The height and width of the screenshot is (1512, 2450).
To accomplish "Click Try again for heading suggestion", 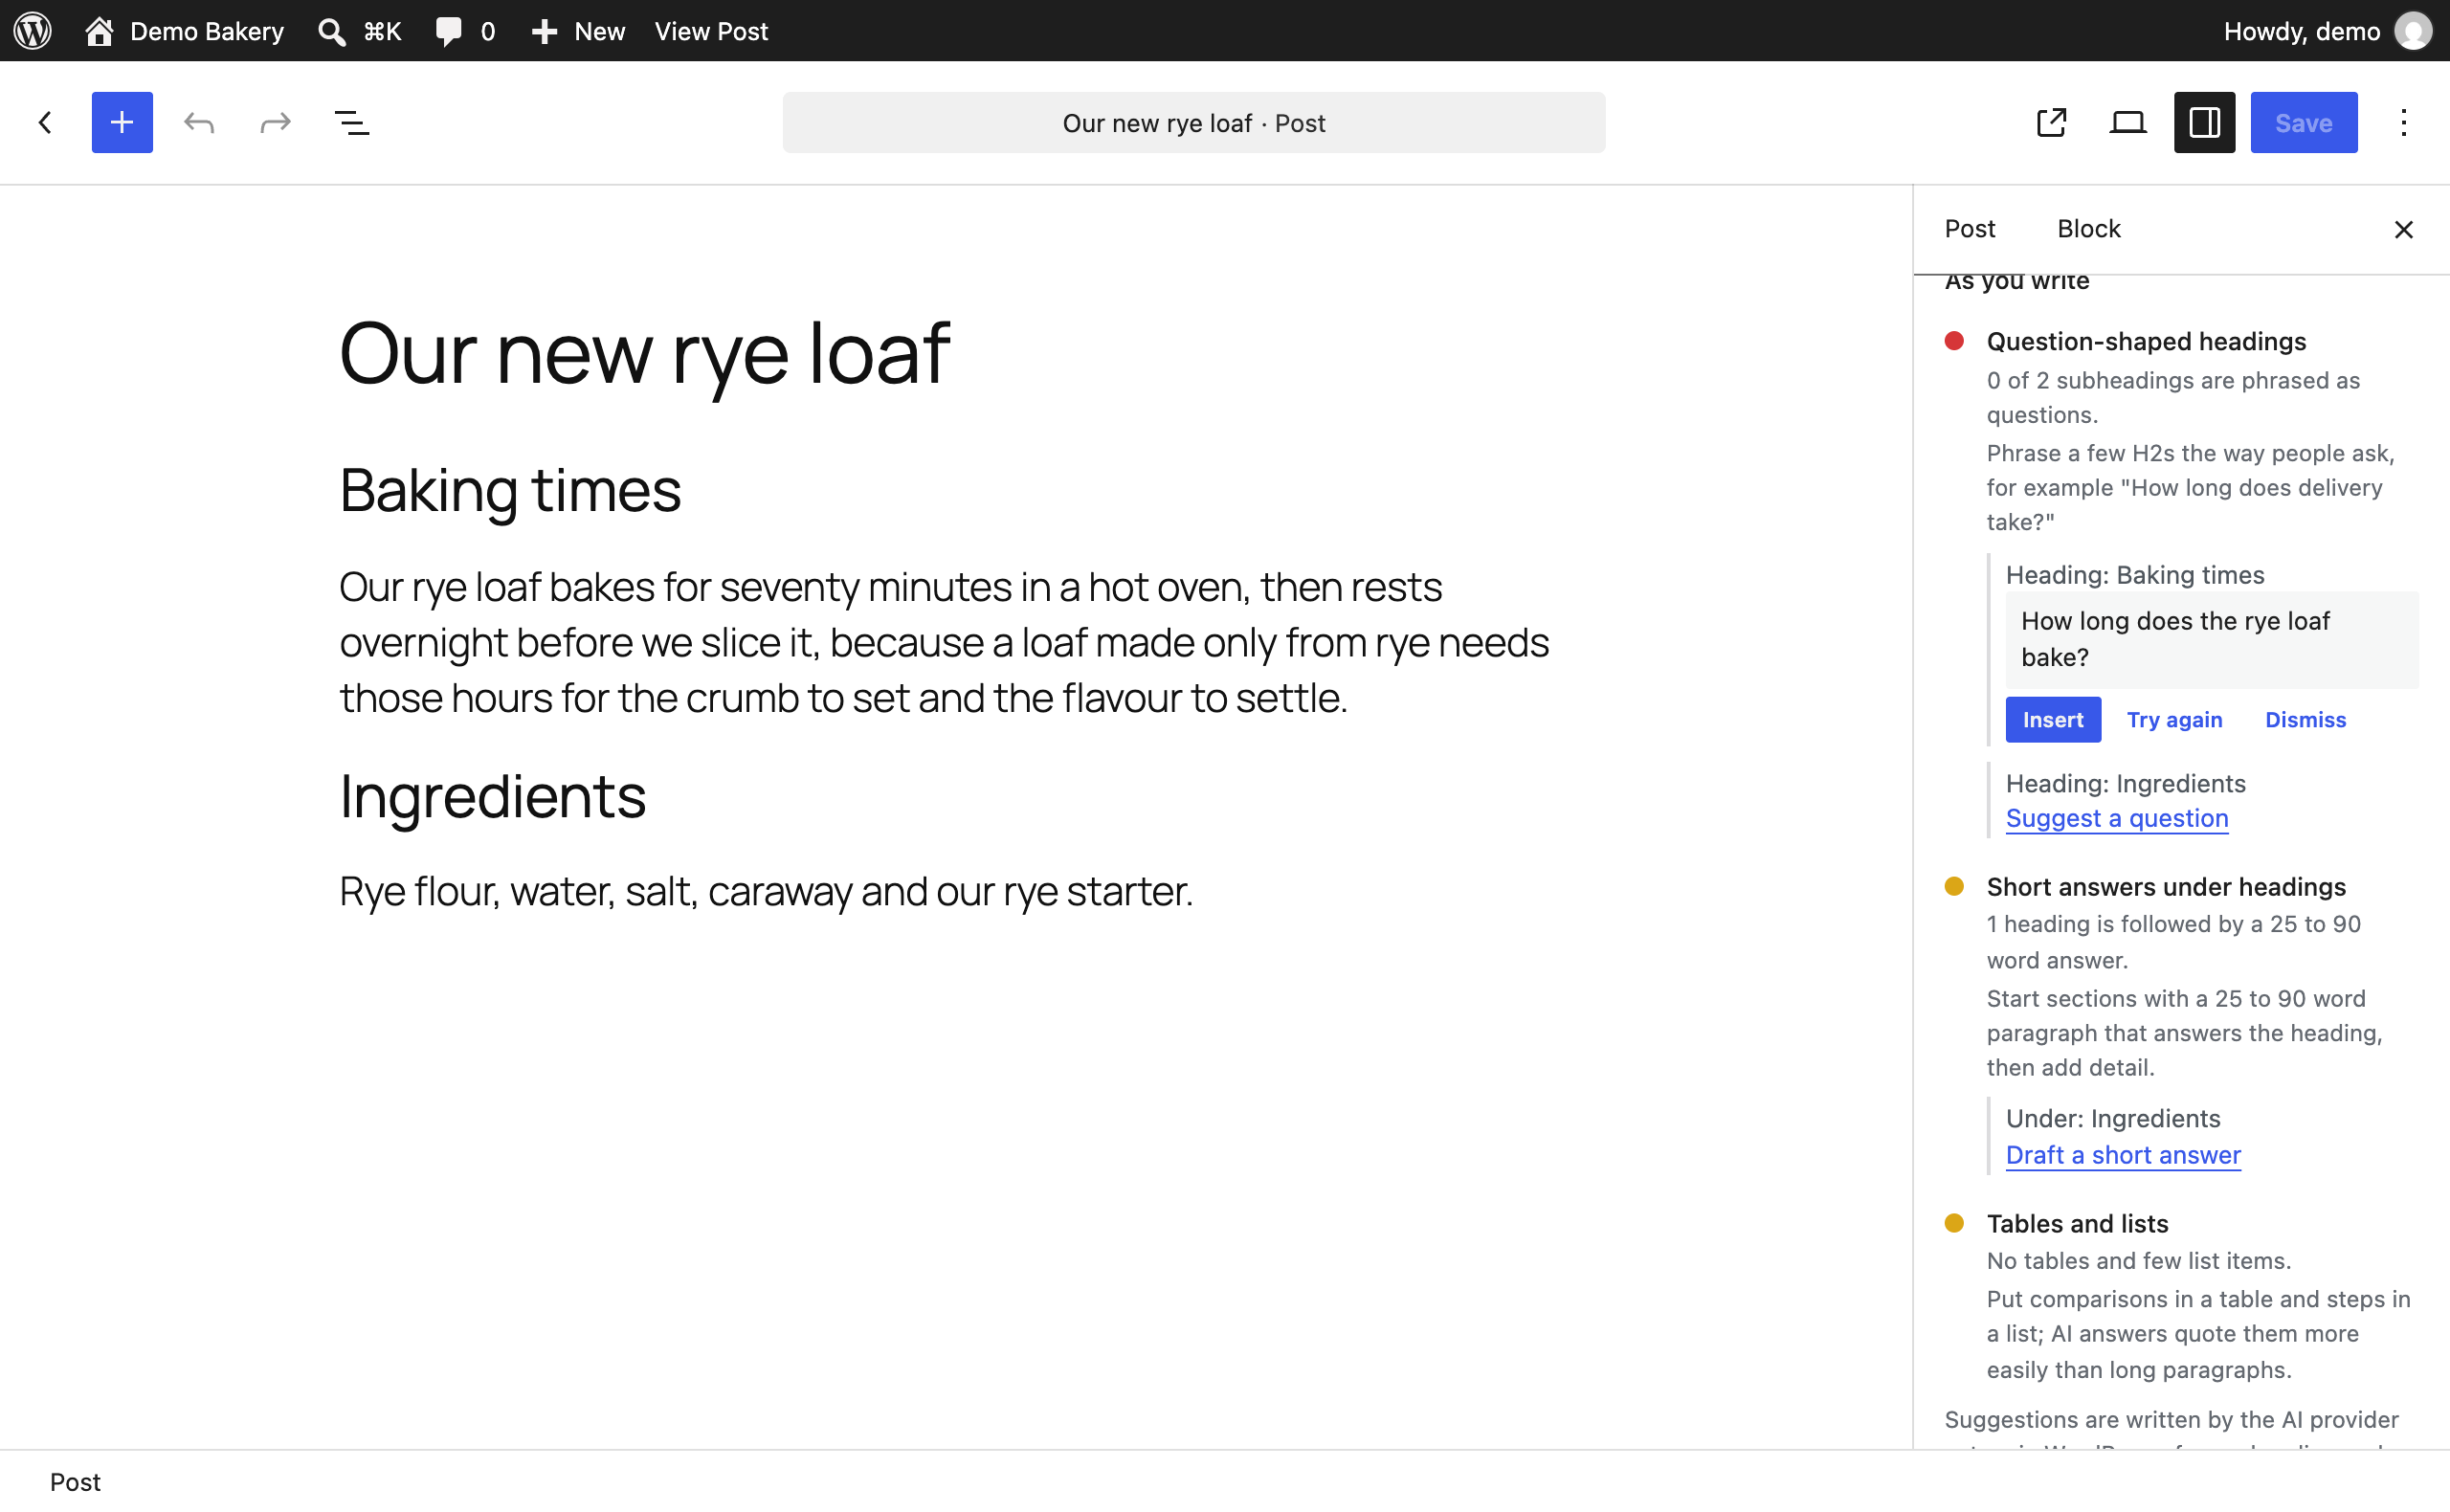I will pos(2174,719).
